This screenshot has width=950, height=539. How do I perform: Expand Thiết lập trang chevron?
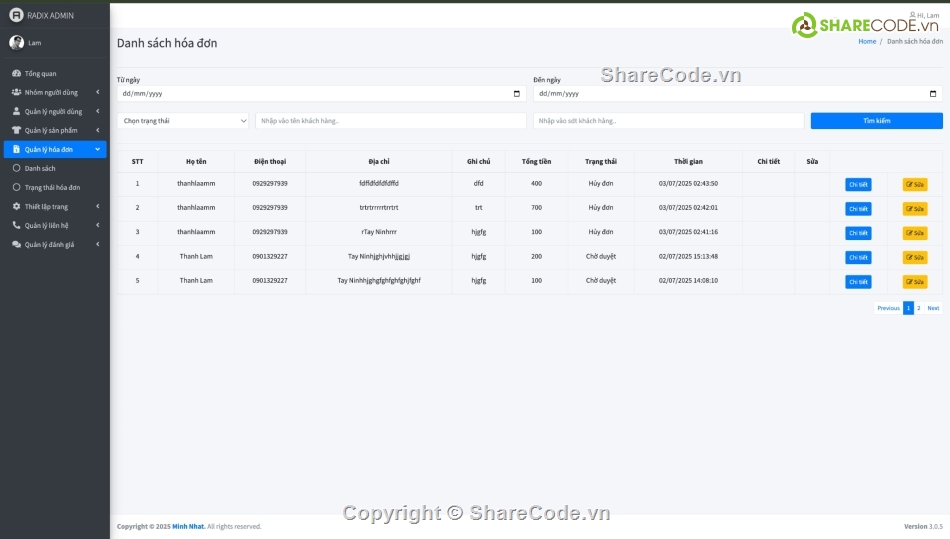(x=98, y=207)
